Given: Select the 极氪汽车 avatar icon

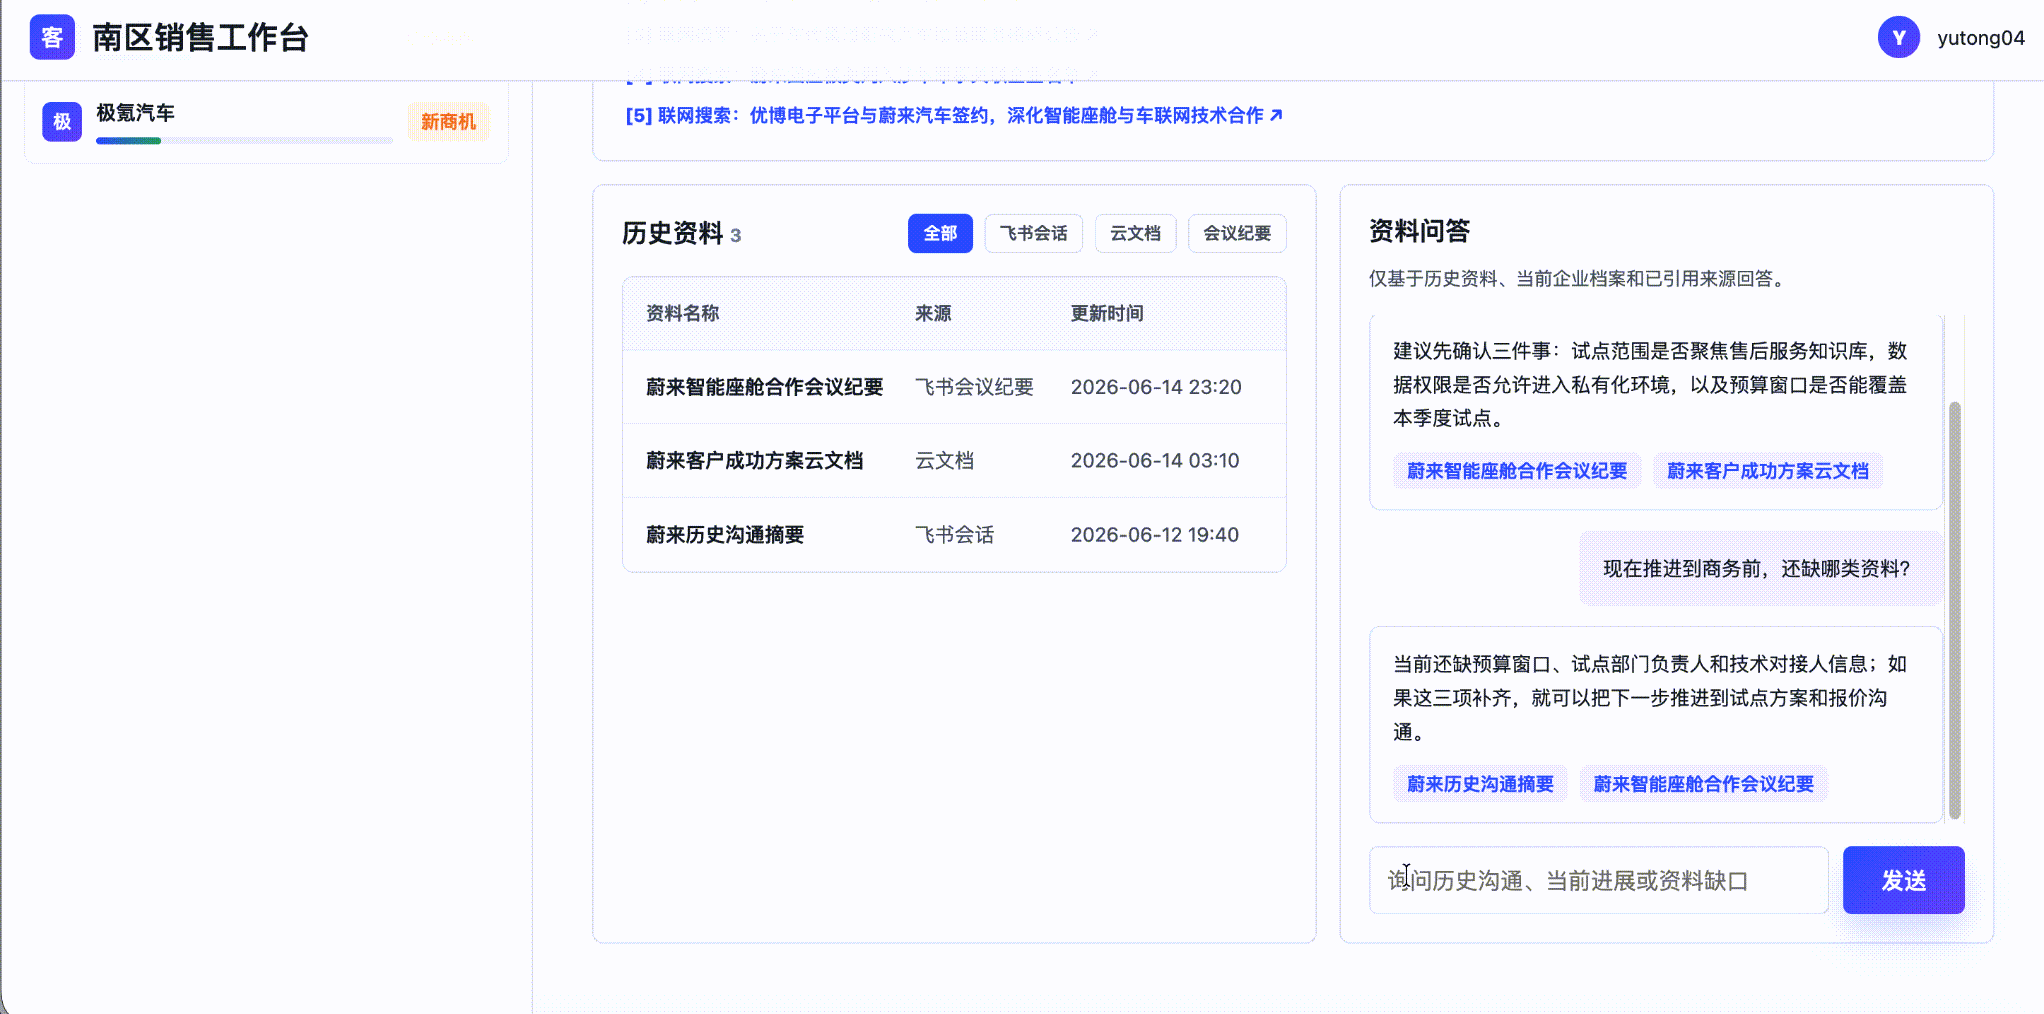Looking at the screenshot, I should [x=62, y=122].
